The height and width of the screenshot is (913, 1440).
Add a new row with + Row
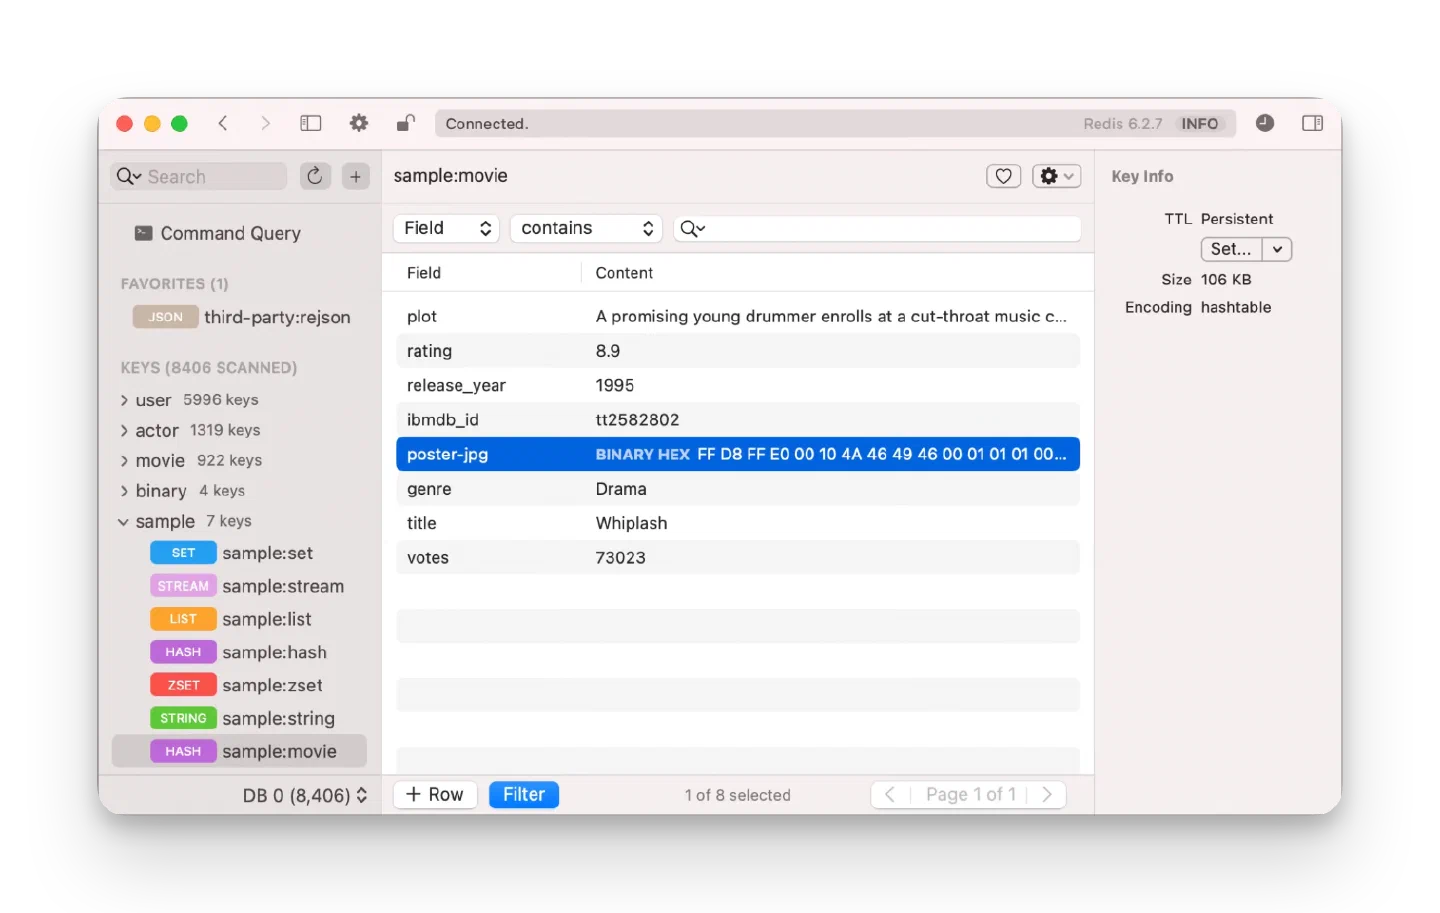(435, 794)
